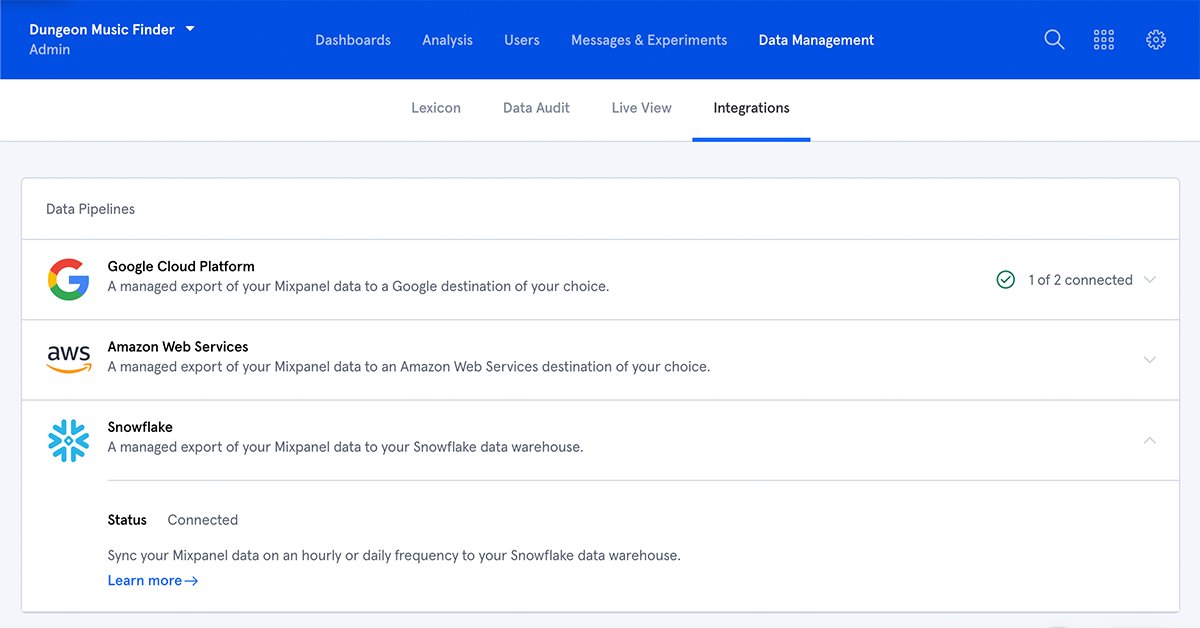Screen dimensions: 1200x628
Task: Switch to the Lexicon tab
Action: 436,107
